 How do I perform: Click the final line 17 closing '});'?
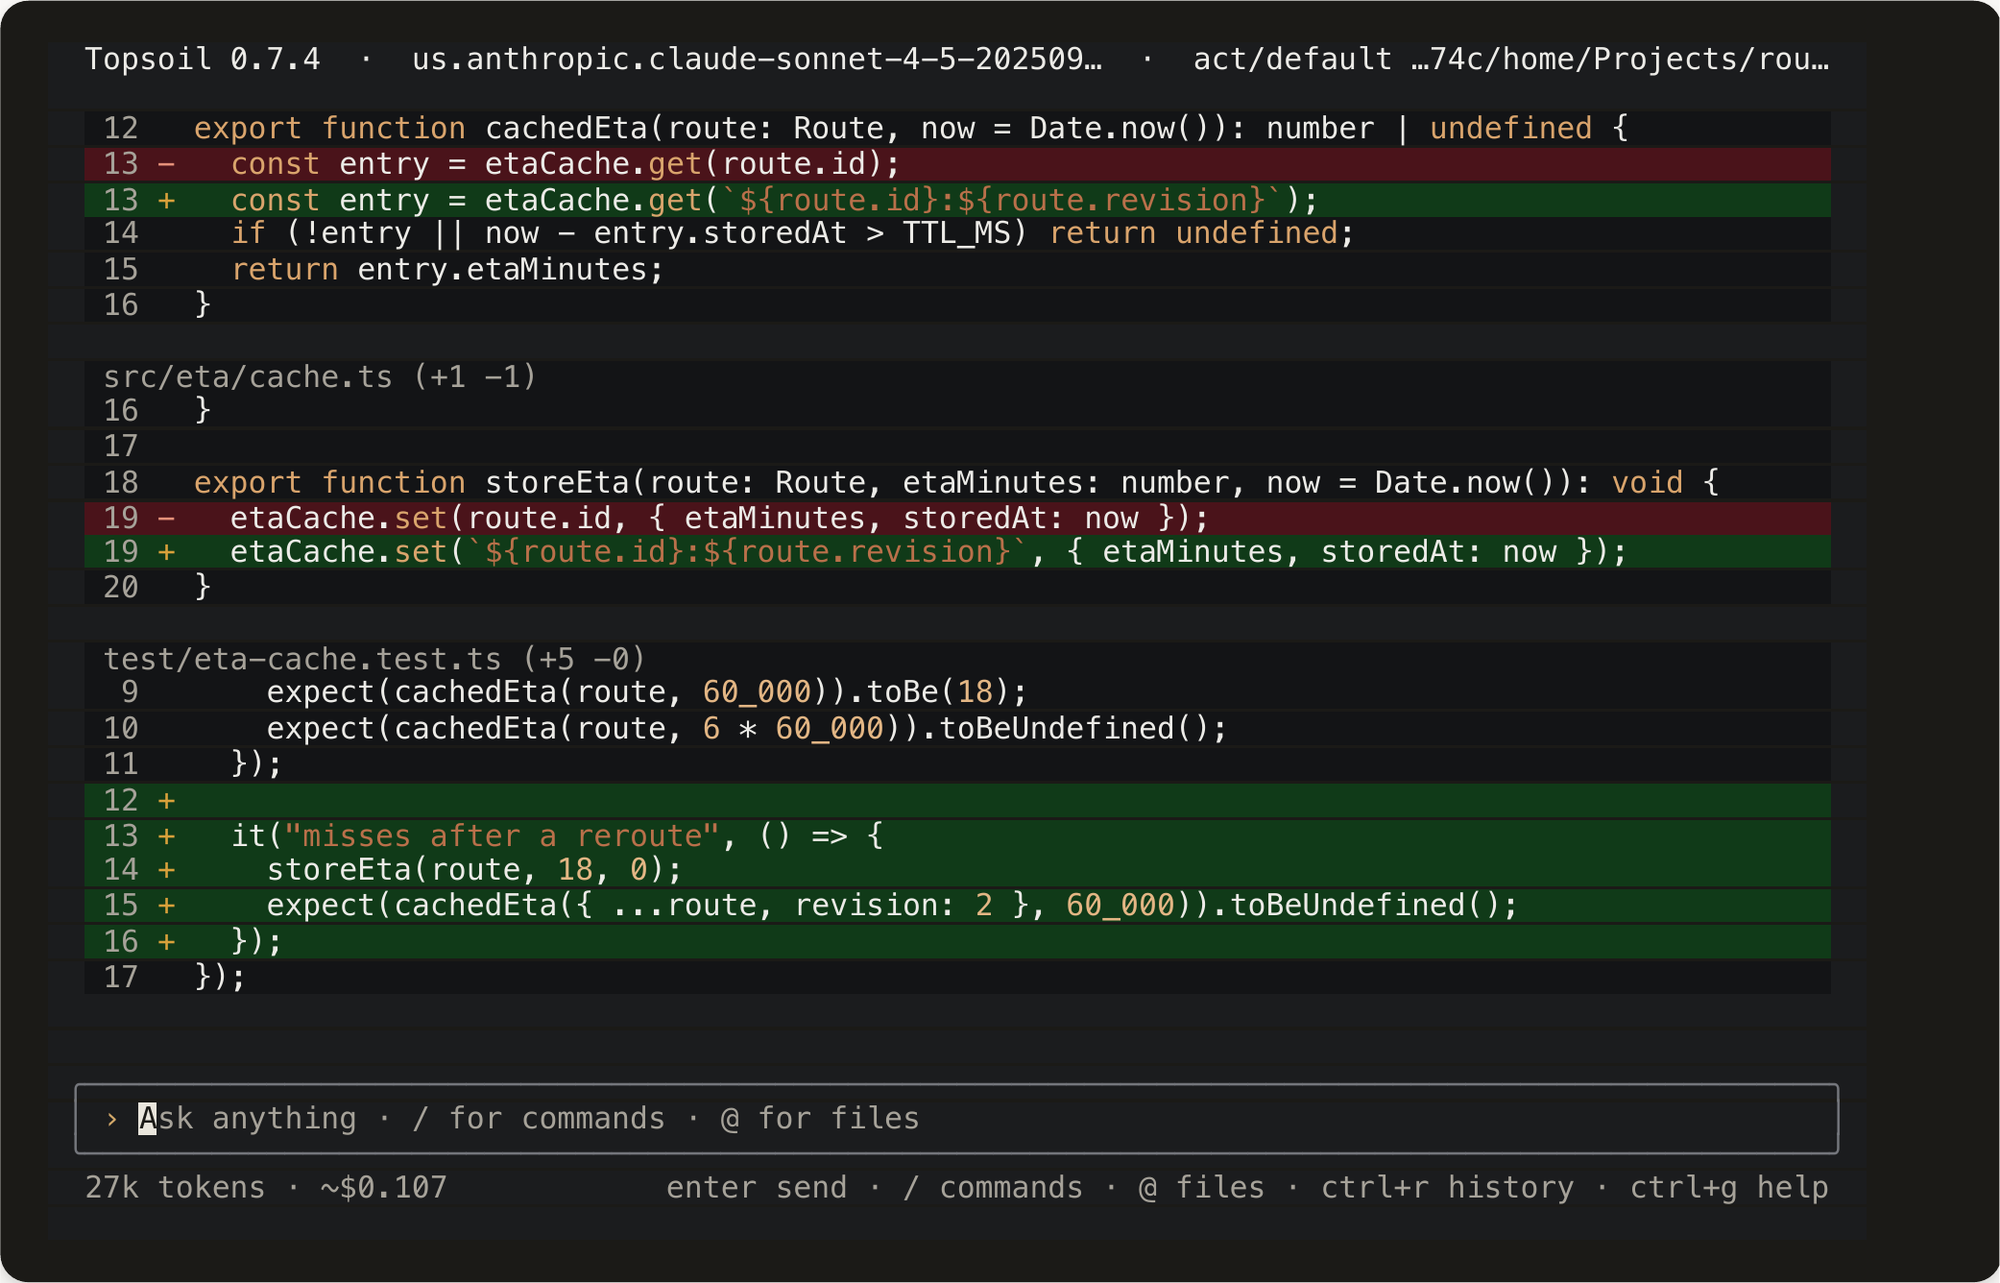(x=957, y=976)
